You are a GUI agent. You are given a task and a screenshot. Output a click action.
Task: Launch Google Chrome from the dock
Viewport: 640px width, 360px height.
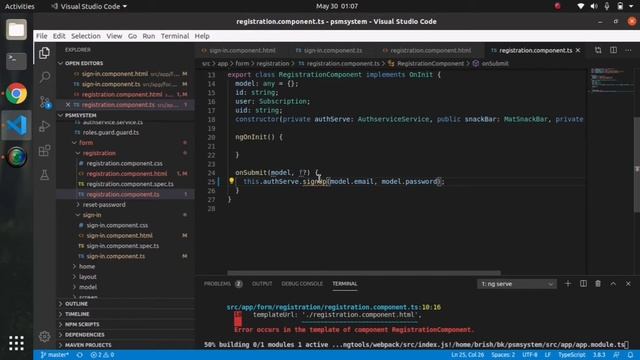tap(16, 93)
